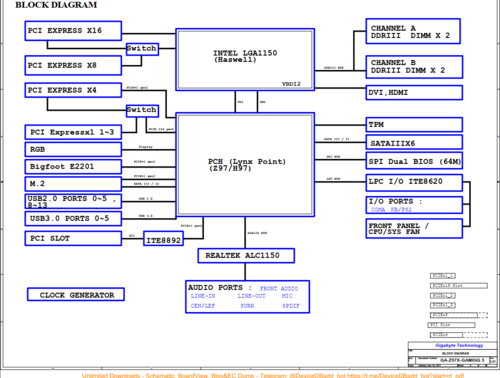Screen dimensions: 500x378
Task: Select the USB2.0 PORTS 0~5, 8~13 block
Action: [x=73, y=201]
